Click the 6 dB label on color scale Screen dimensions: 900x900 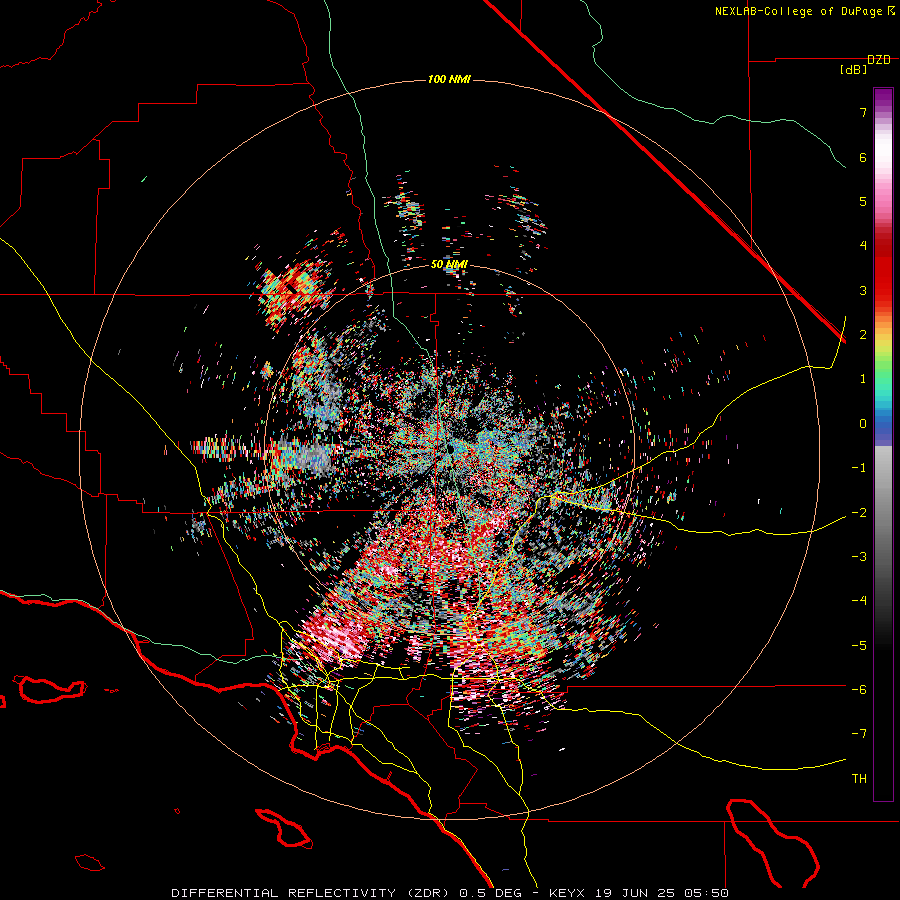(863, 157)
